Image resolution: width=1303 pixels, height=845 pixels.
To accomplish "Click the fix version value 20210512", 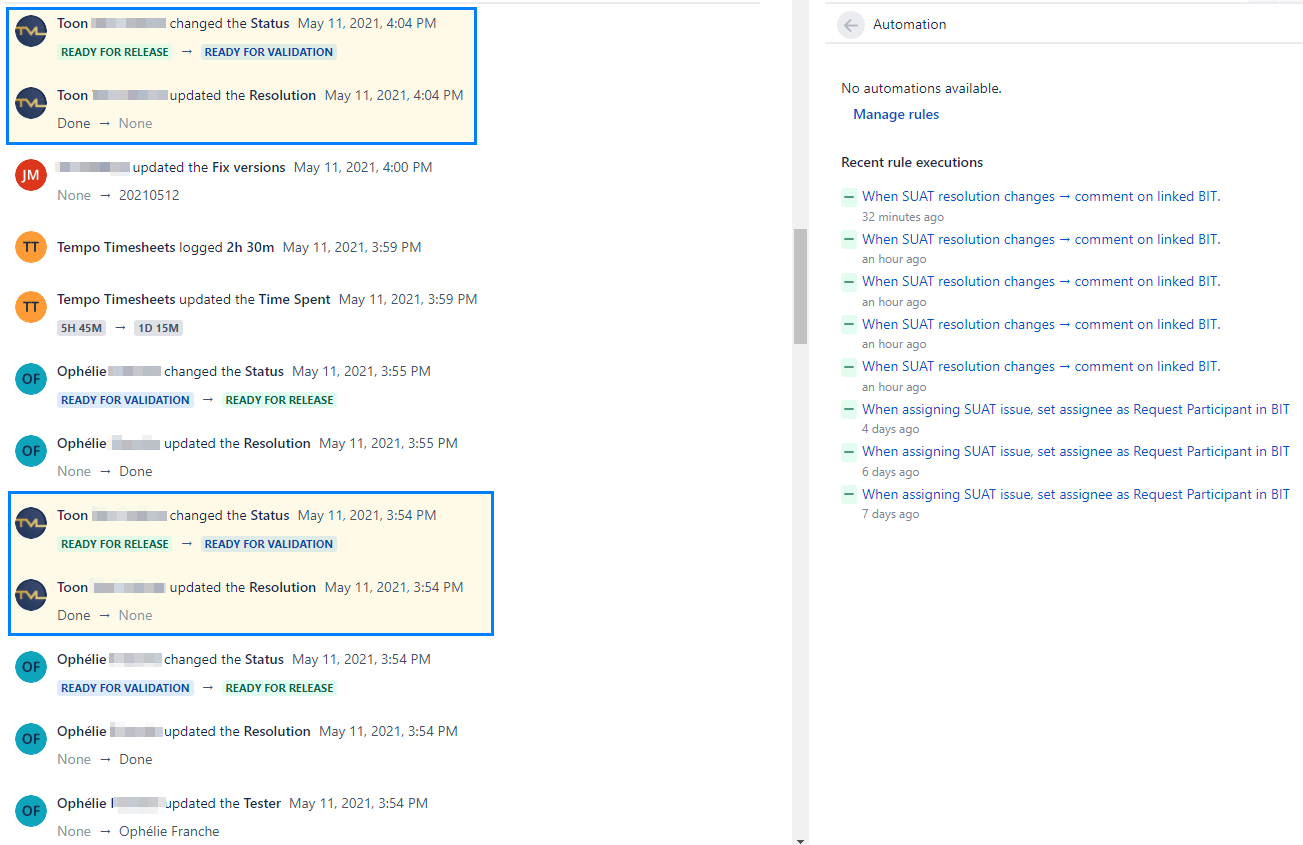I will (149, 195).
